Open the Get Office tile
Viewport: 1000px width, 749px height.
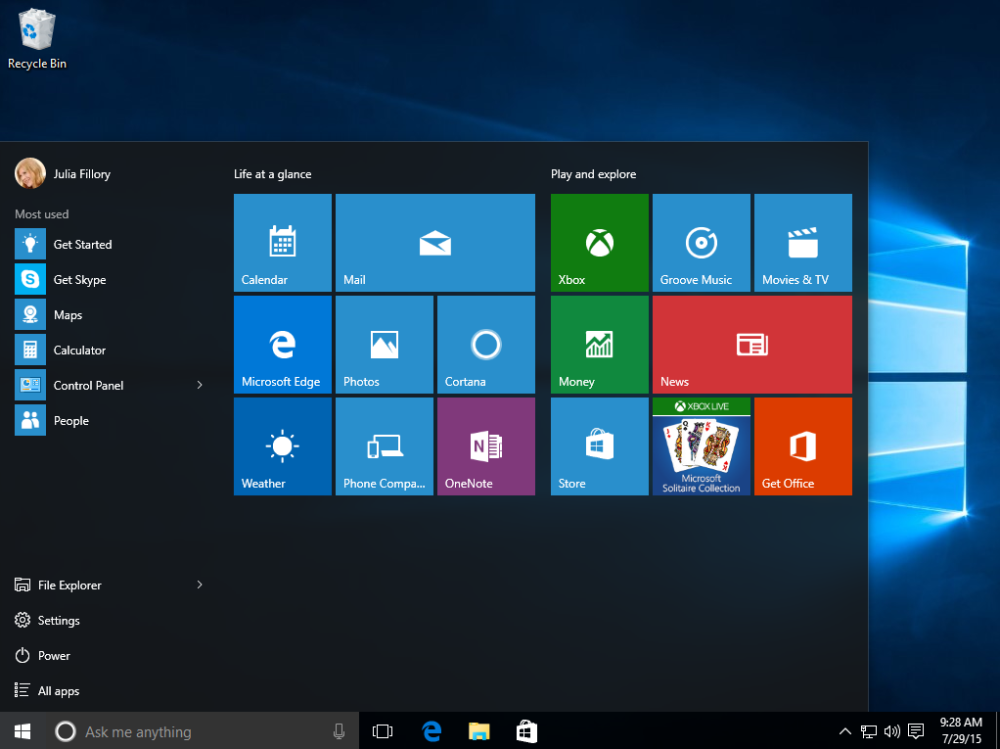tap(803, 447)
